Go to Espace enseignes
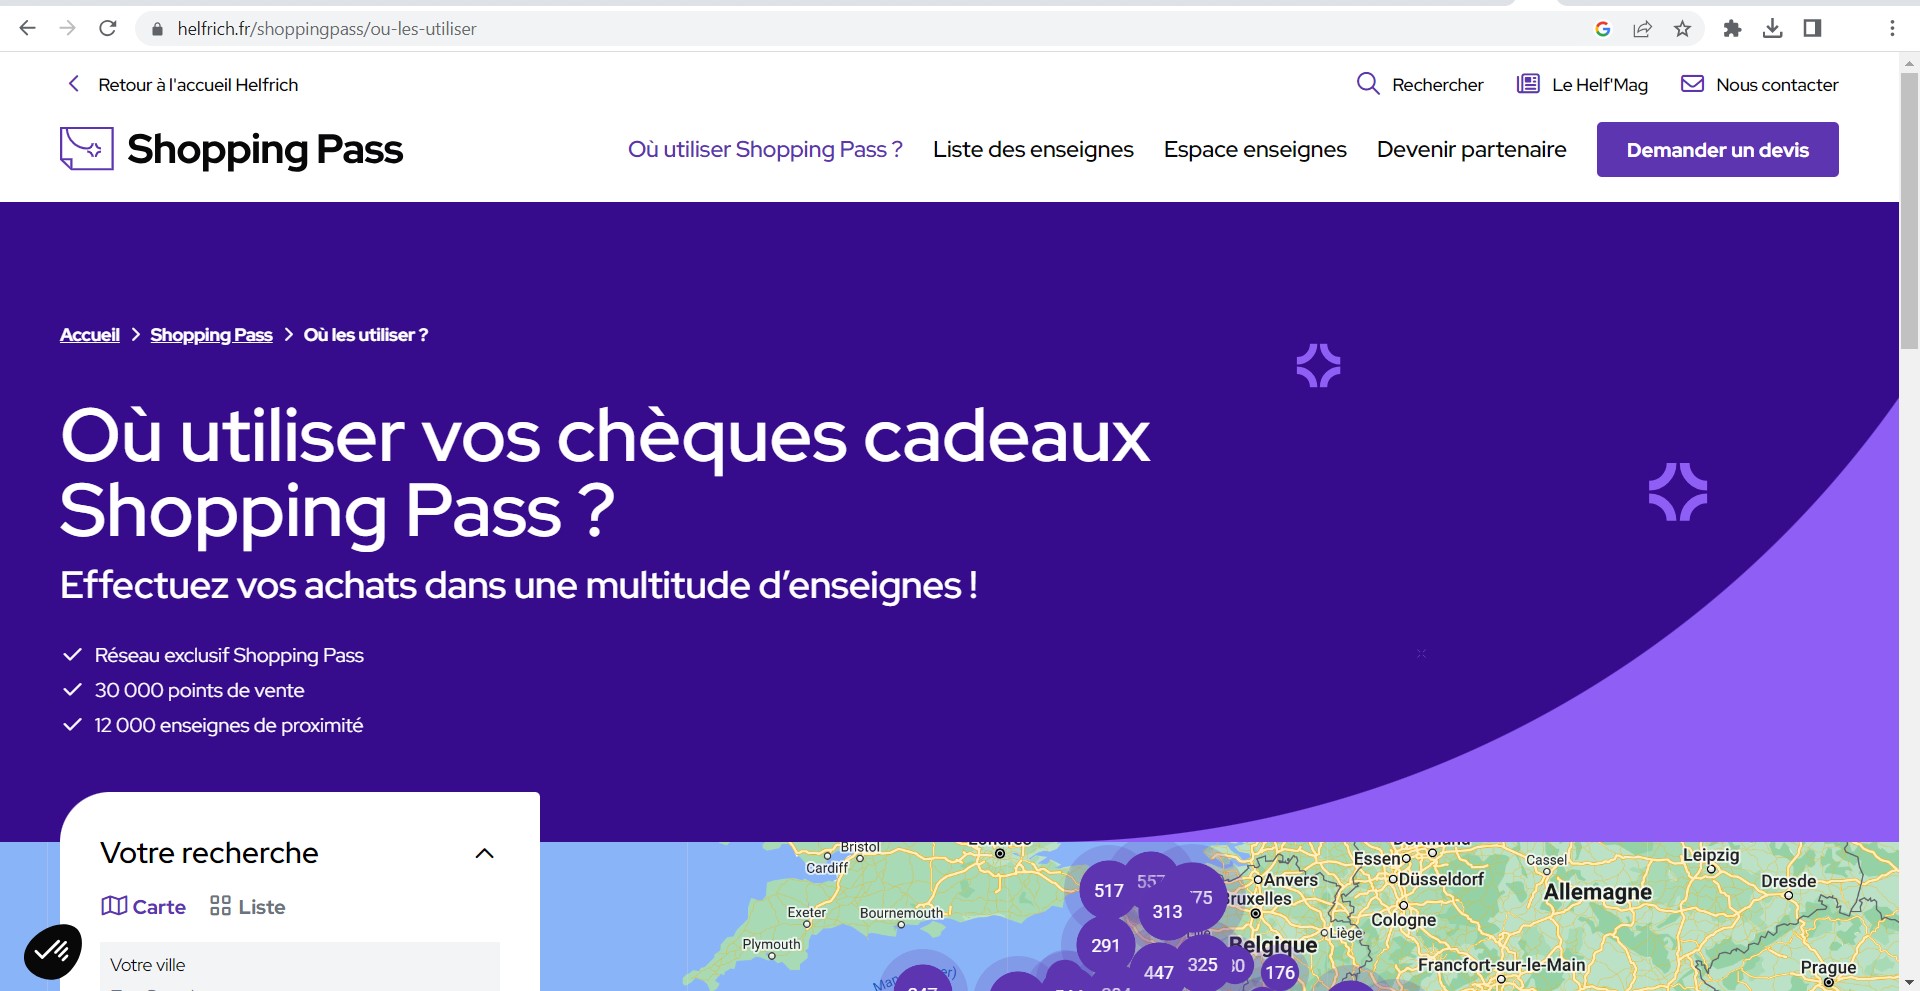 [1255, 149]
